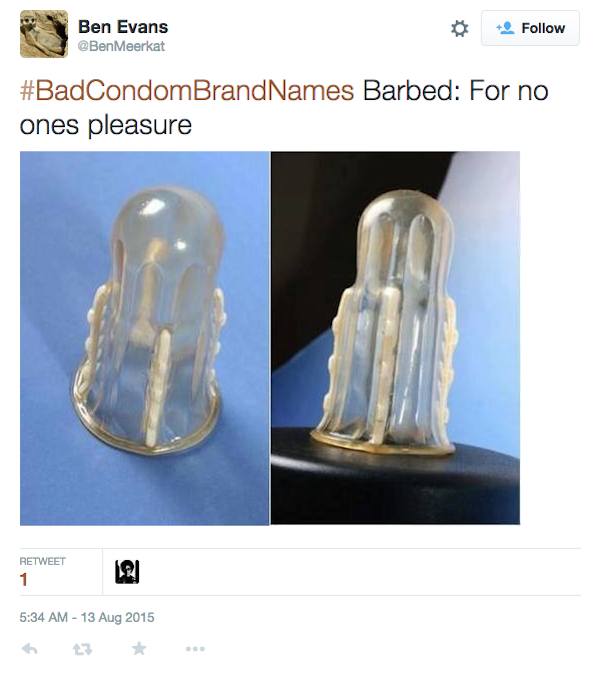This screenshot has height=673, width=600.
Task: Open the more options ellipsis icon
Action: pos(195,649)
